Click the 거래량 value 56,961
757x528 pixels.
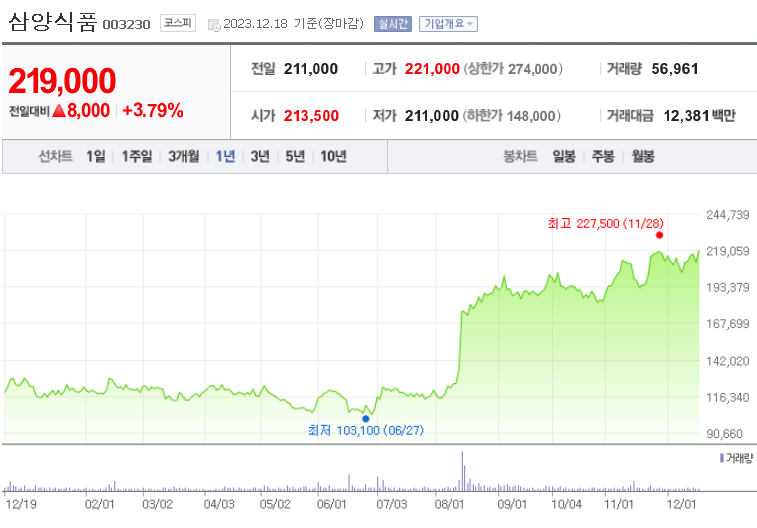click(675, 69)
